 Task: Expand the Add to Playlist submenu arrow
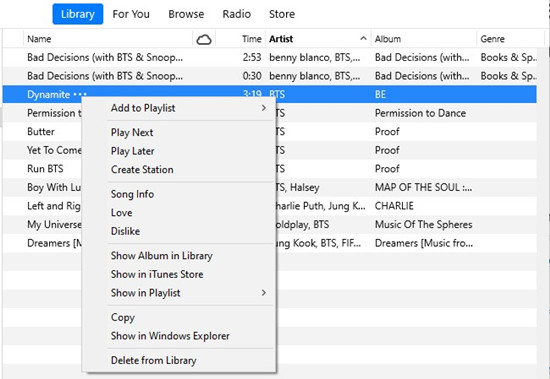[x=263, y=108]
